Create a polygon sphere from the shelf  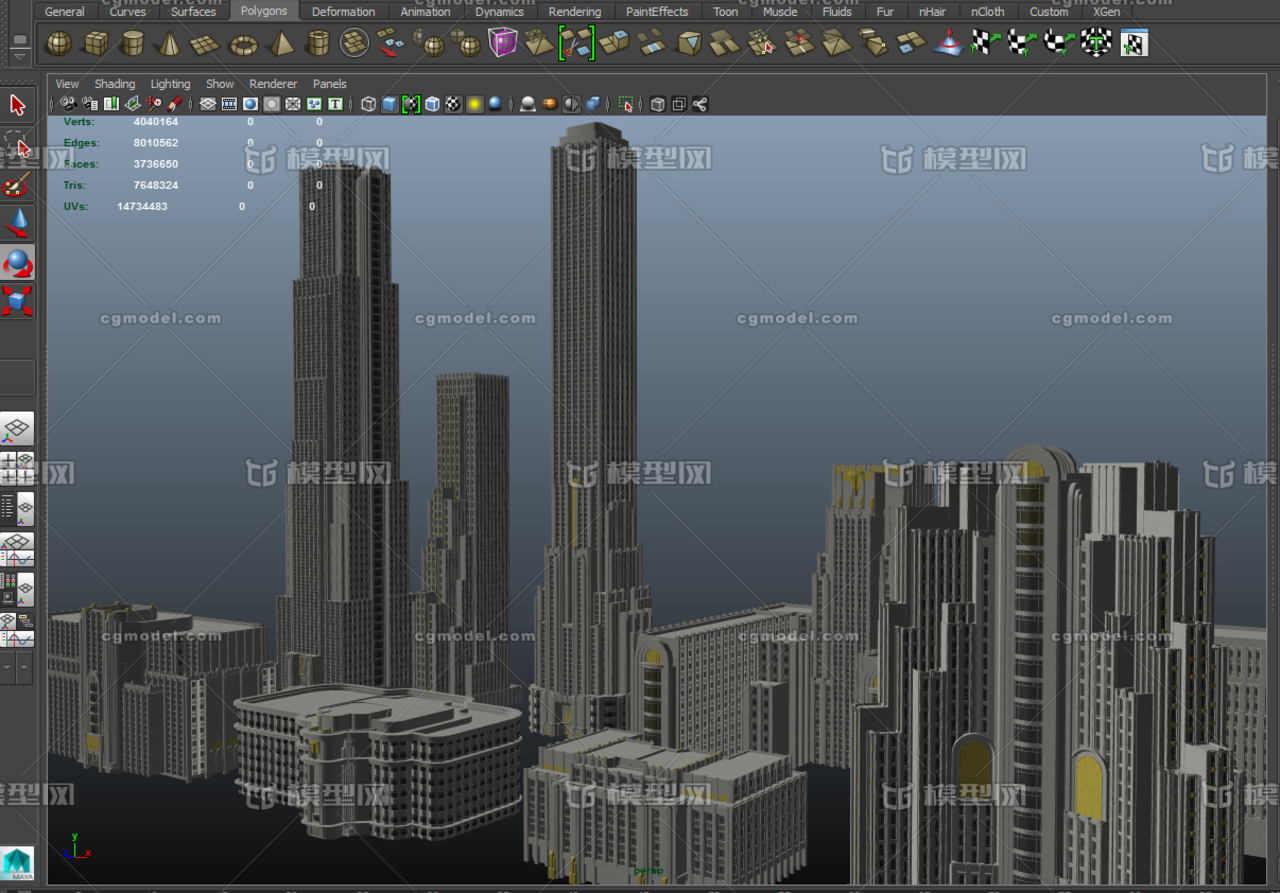coord(59,44)
